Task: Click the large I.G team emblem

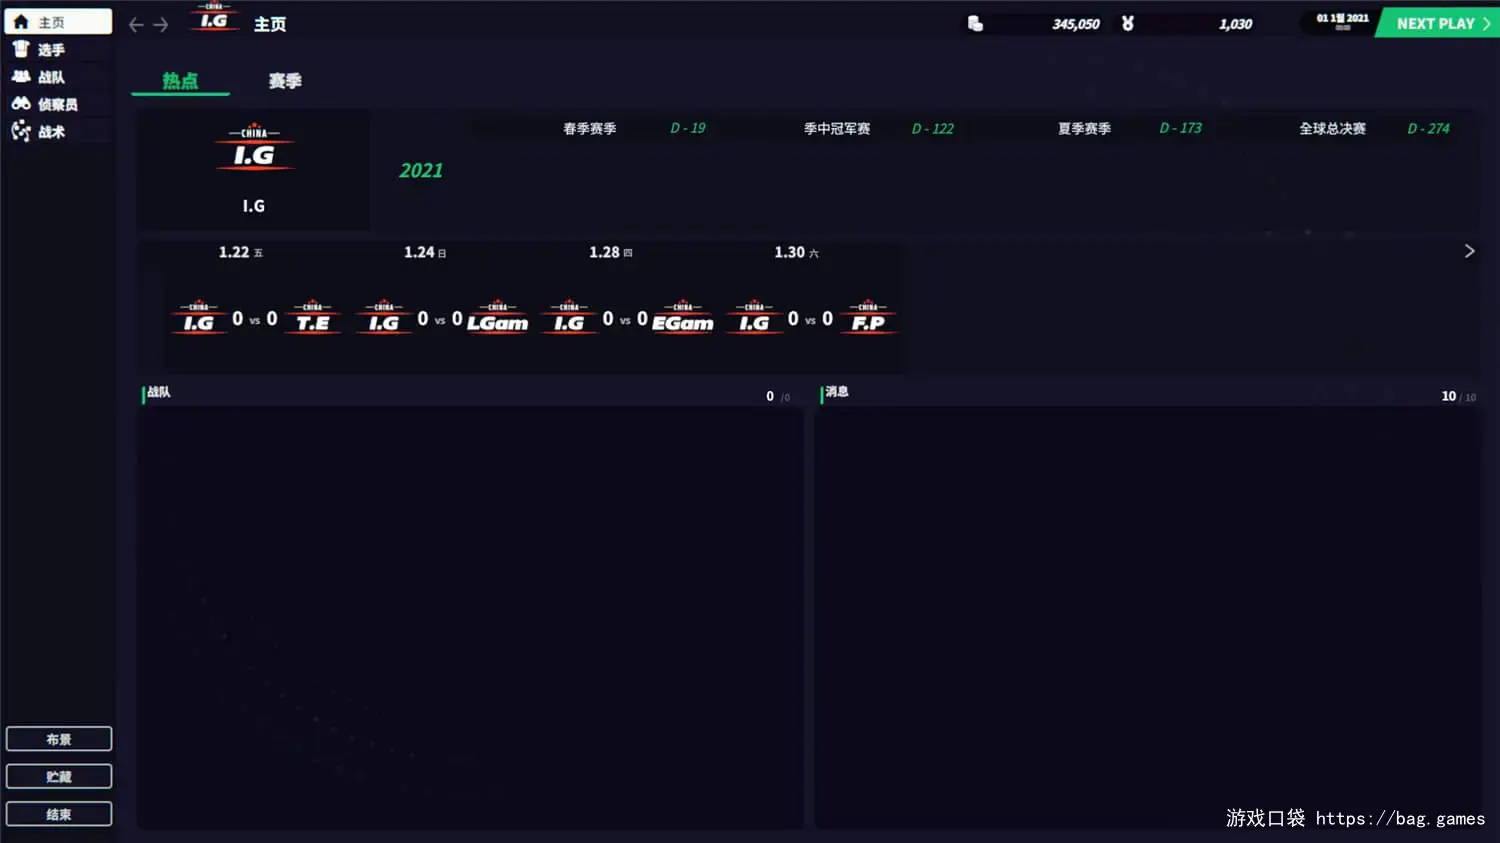Action: coord(254,149)
